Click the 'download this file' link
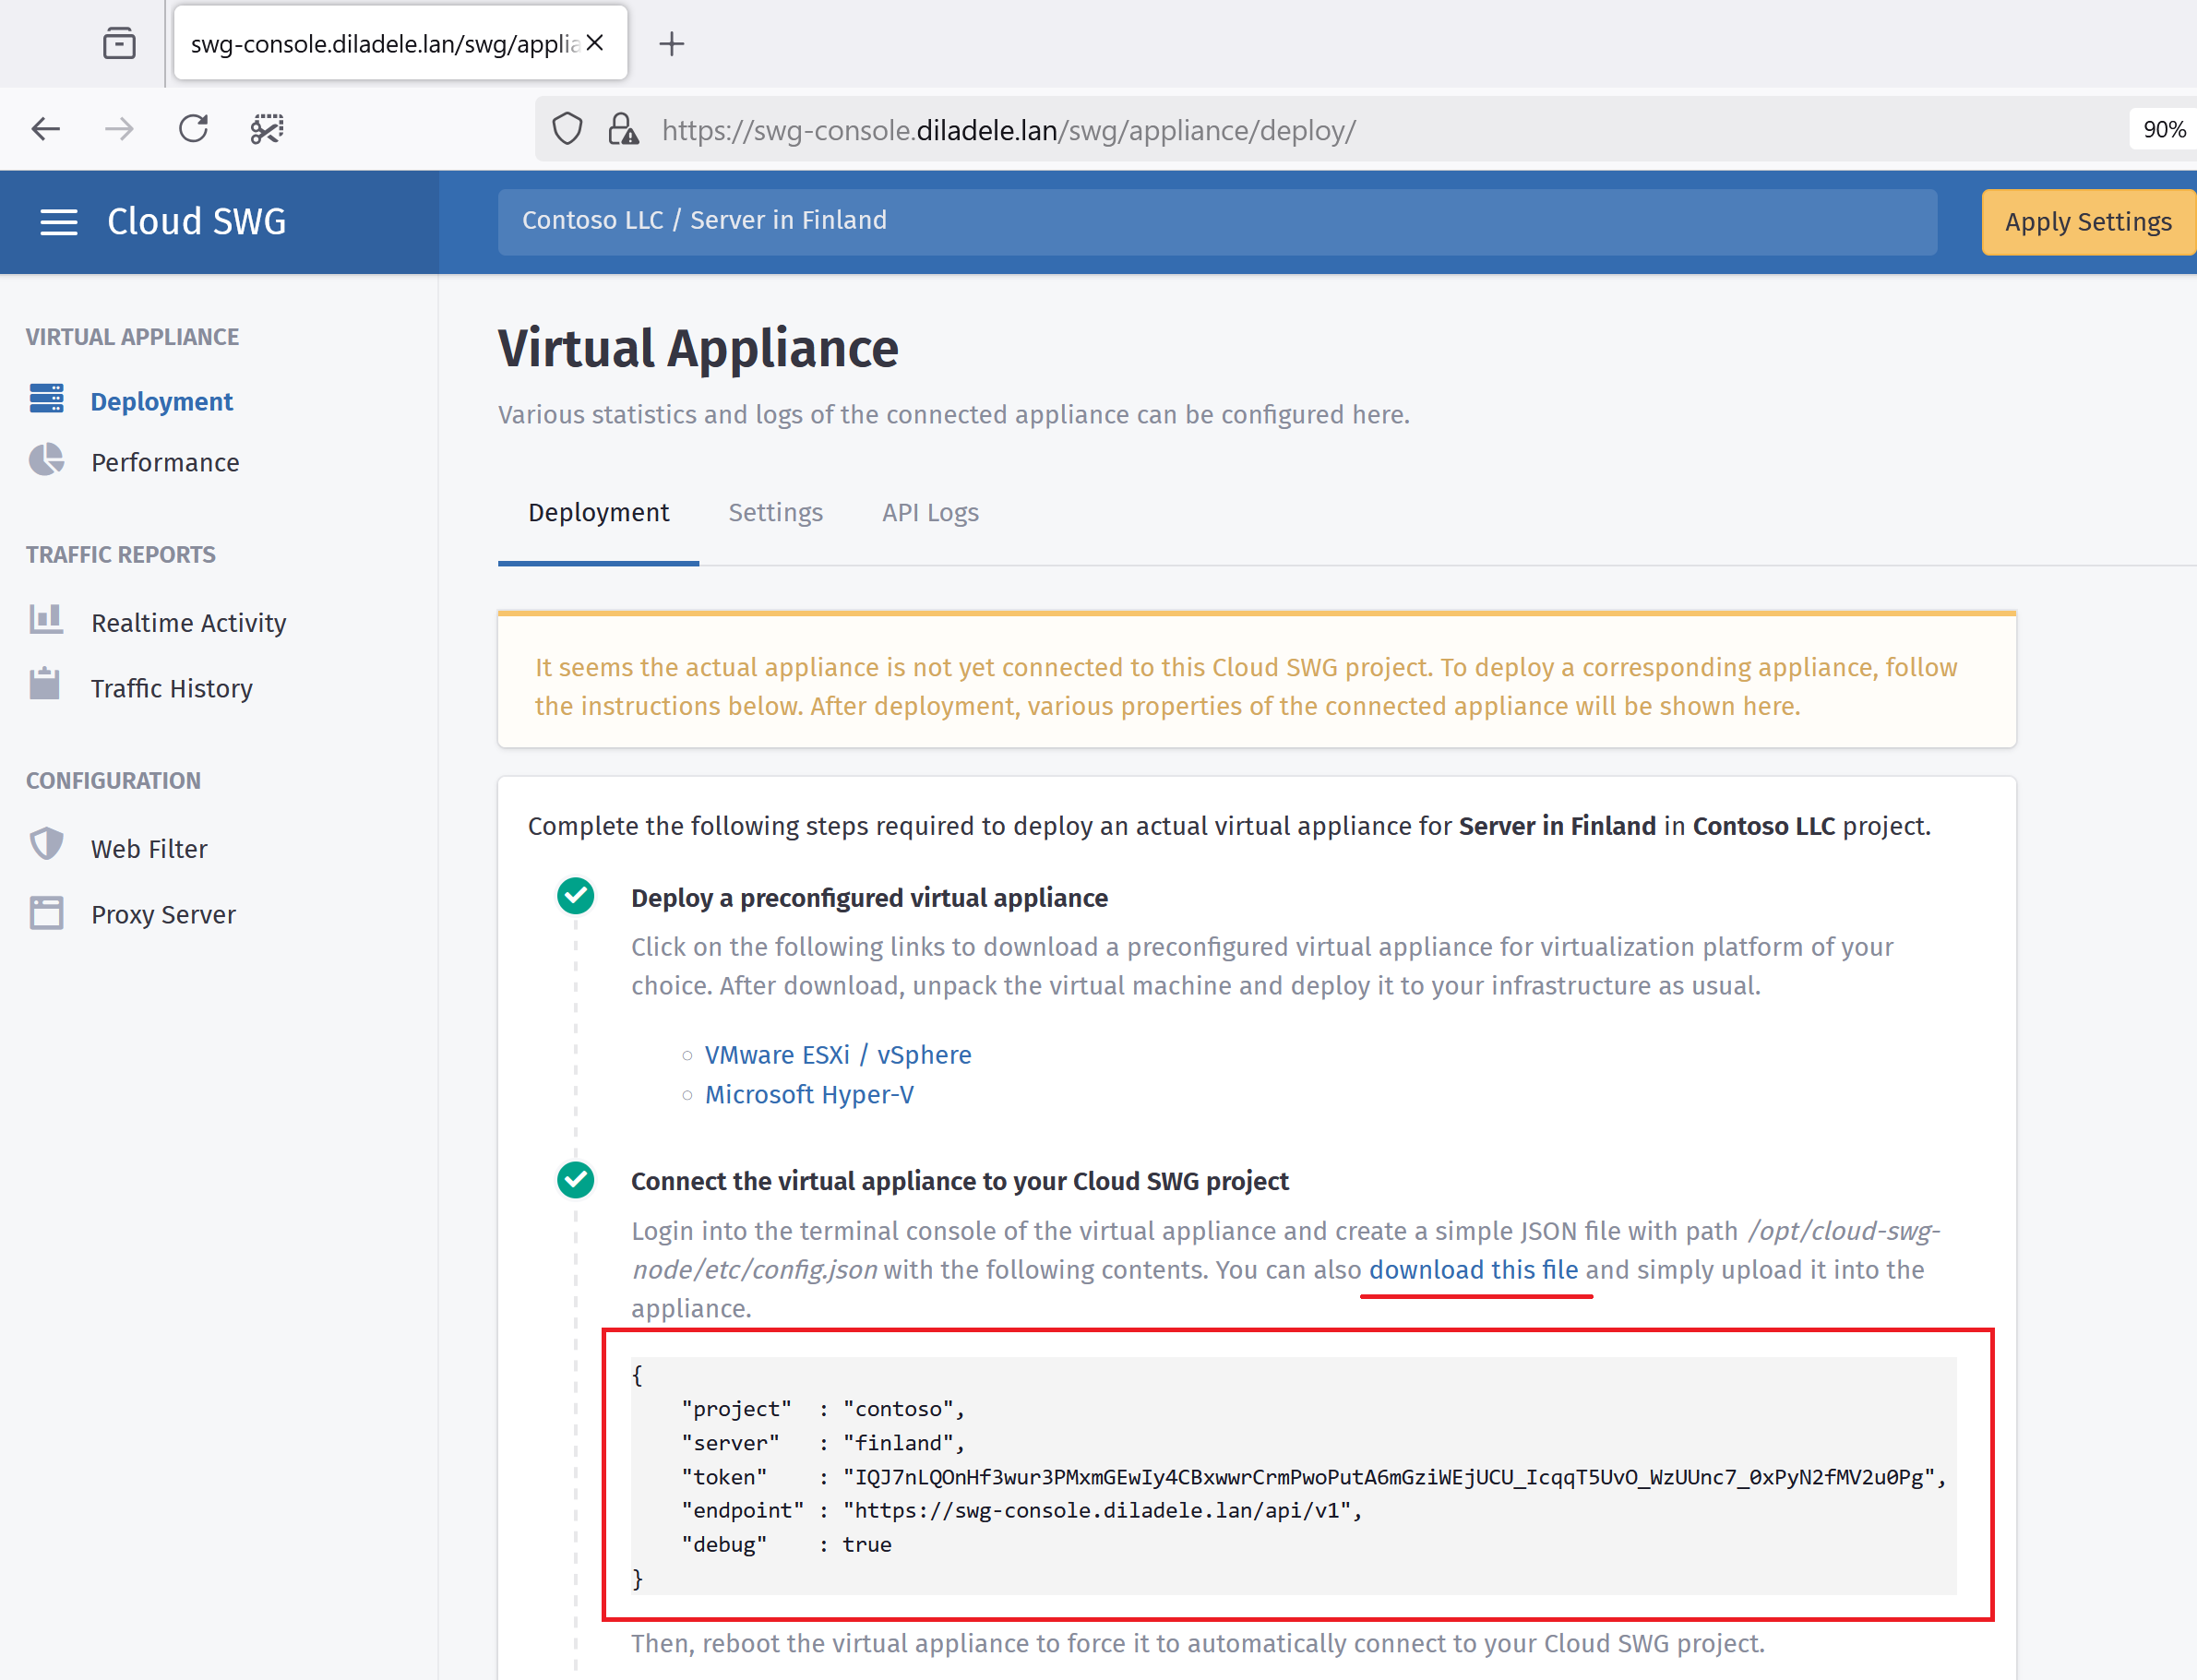2197x1680 pixels. (x=1473, y=1270)
